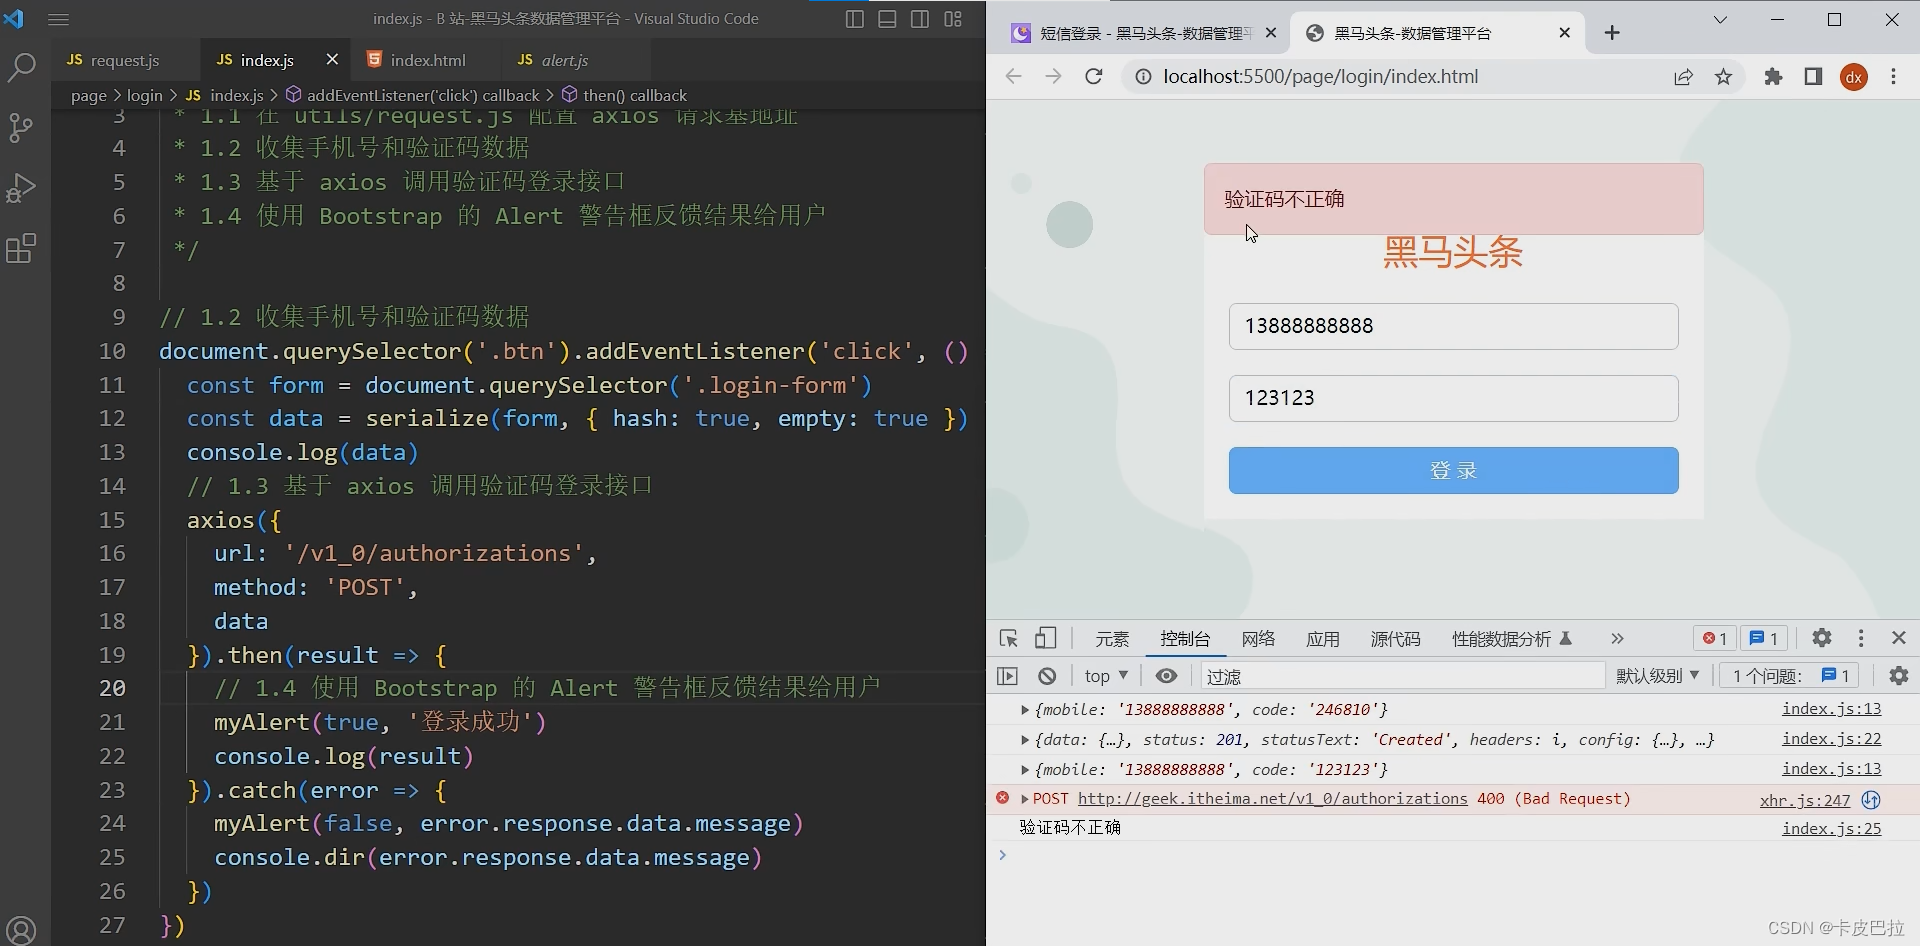Toggle the bottom panel layout icon
Viewport: 1920px width, 946px height.
tap(887, 19)
